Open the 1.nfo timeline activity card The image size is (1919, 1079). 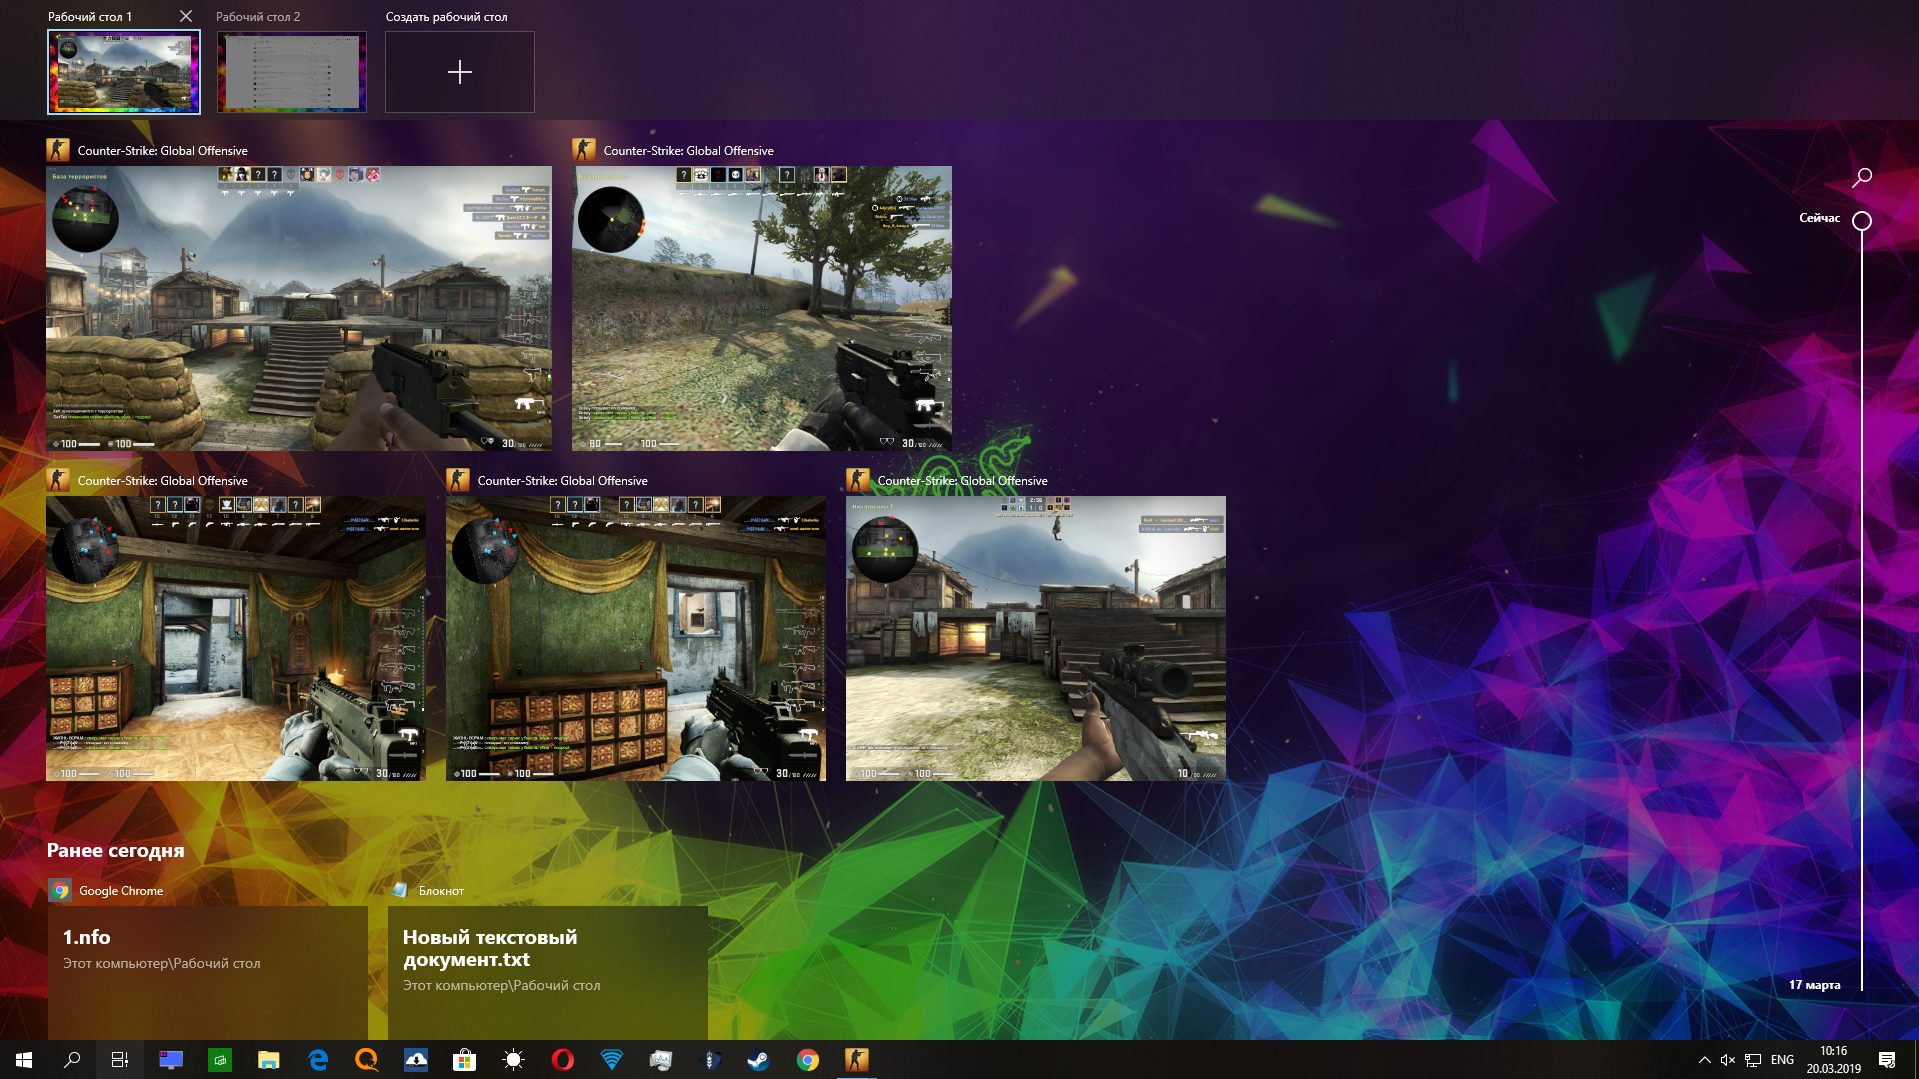pos(208,973)
